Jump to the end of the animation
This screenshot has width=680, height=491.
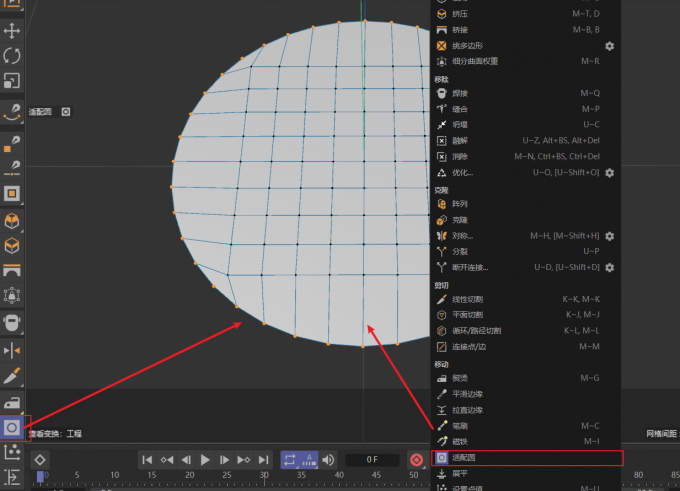(263, 460)
